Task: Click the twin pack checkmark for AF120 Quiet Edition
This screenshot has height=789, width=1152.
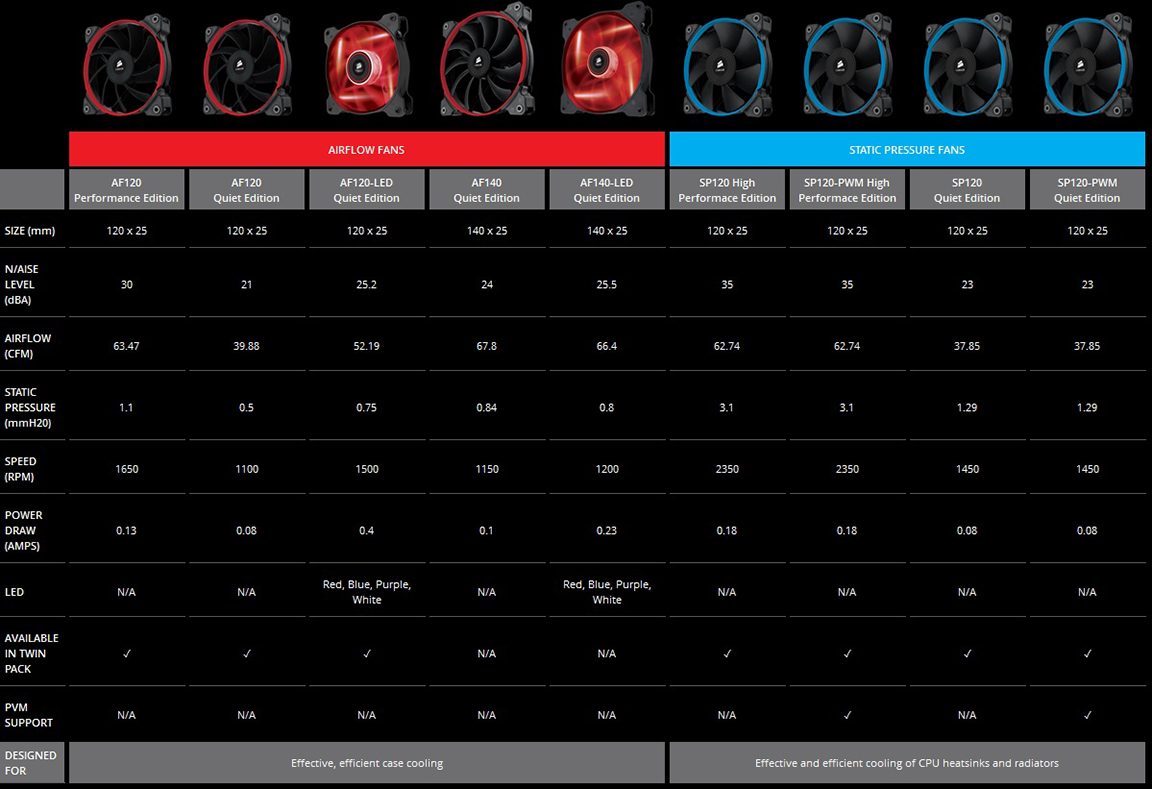Action: [247, 653]
